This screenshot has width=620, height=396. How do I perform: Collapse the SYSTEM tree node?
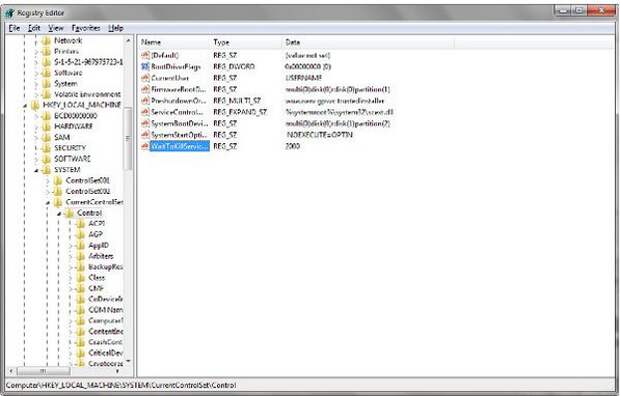click(36, 170)
